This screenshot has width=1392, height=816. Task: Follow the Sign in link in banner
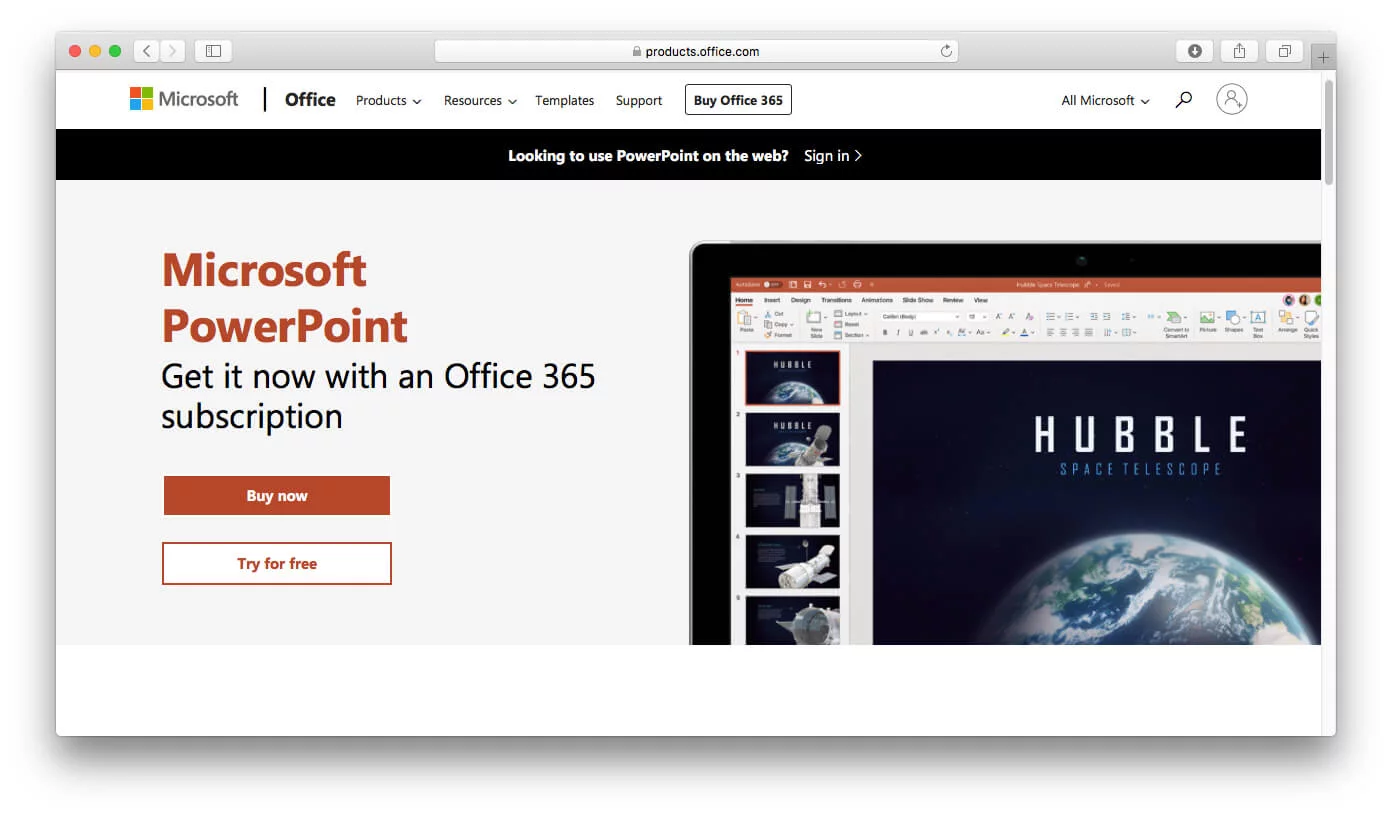[833, 155]
